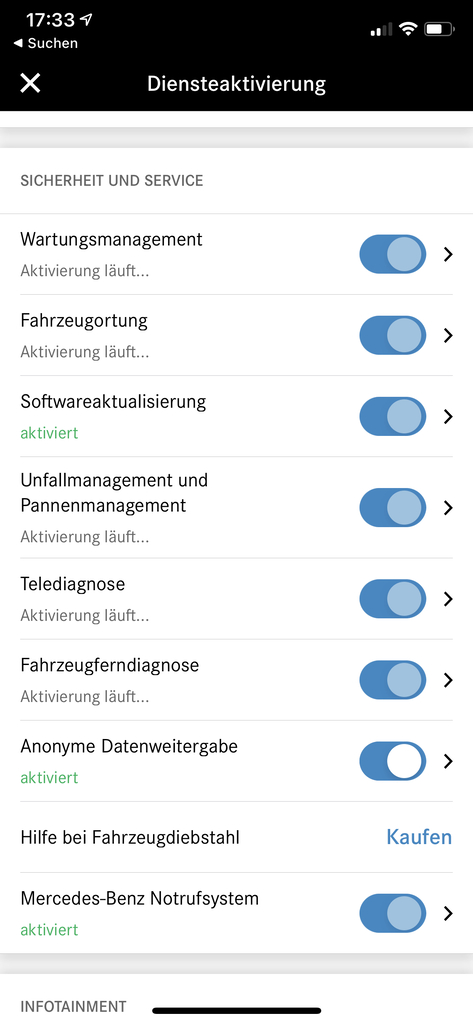The height and width of the screenshot is (1024, 473).
Task: Tap the home indicator bar at bottom
Action: click(x=236, y=1010)
